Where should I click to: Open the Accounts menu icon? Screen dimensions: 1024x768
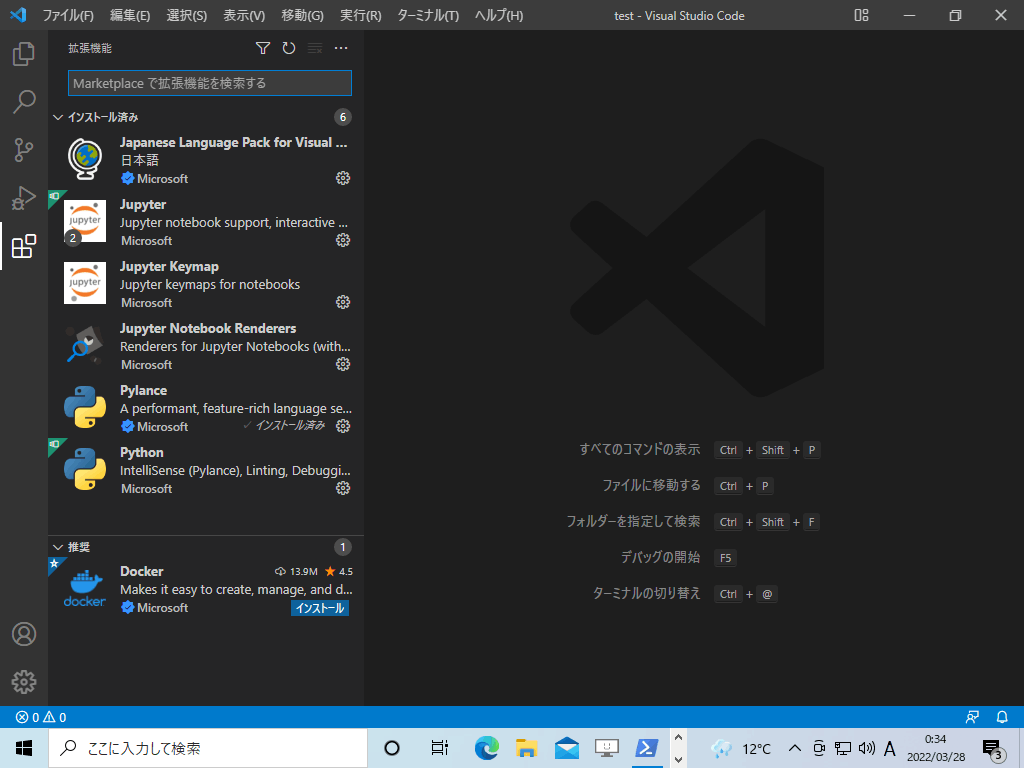pos(24,634)
